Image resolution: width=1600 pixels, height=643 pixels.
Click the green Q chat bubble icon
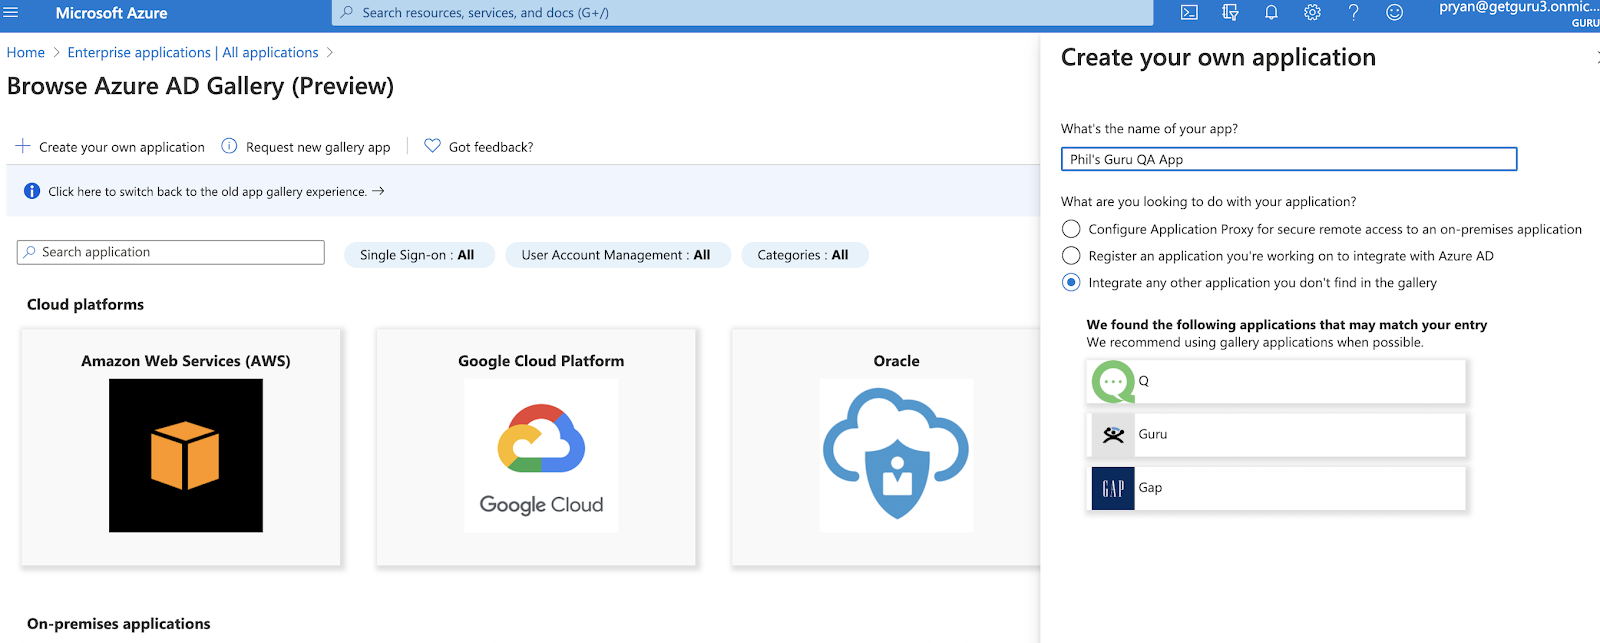coord(1112,381)
